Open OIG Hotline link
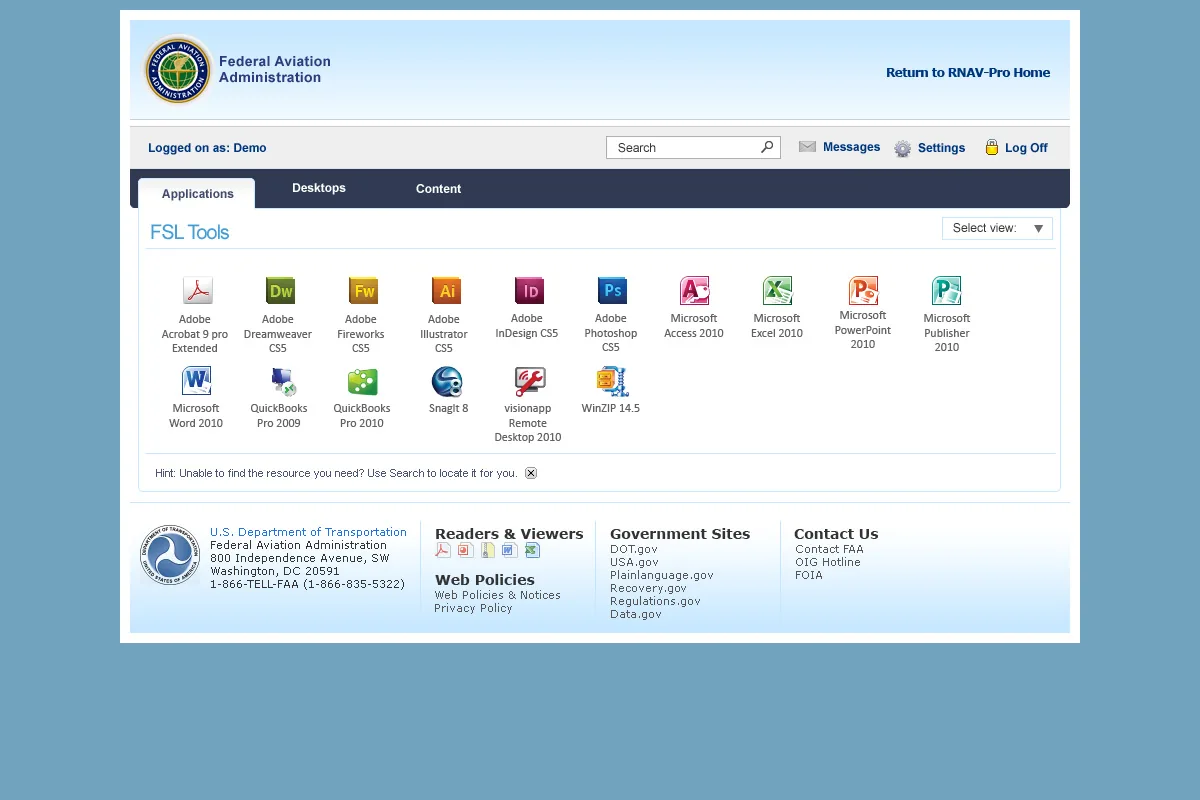This screenshot has width=1200, height=800. [x=828, y=562]
